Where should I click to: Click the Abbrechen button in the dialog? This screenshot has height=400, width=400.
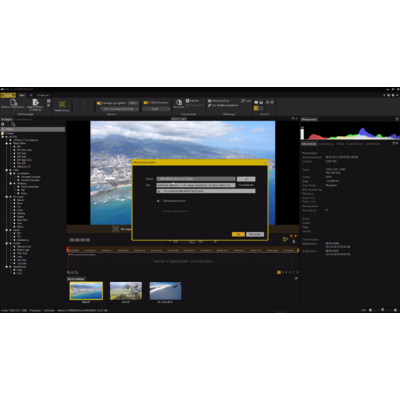point(255,234)
